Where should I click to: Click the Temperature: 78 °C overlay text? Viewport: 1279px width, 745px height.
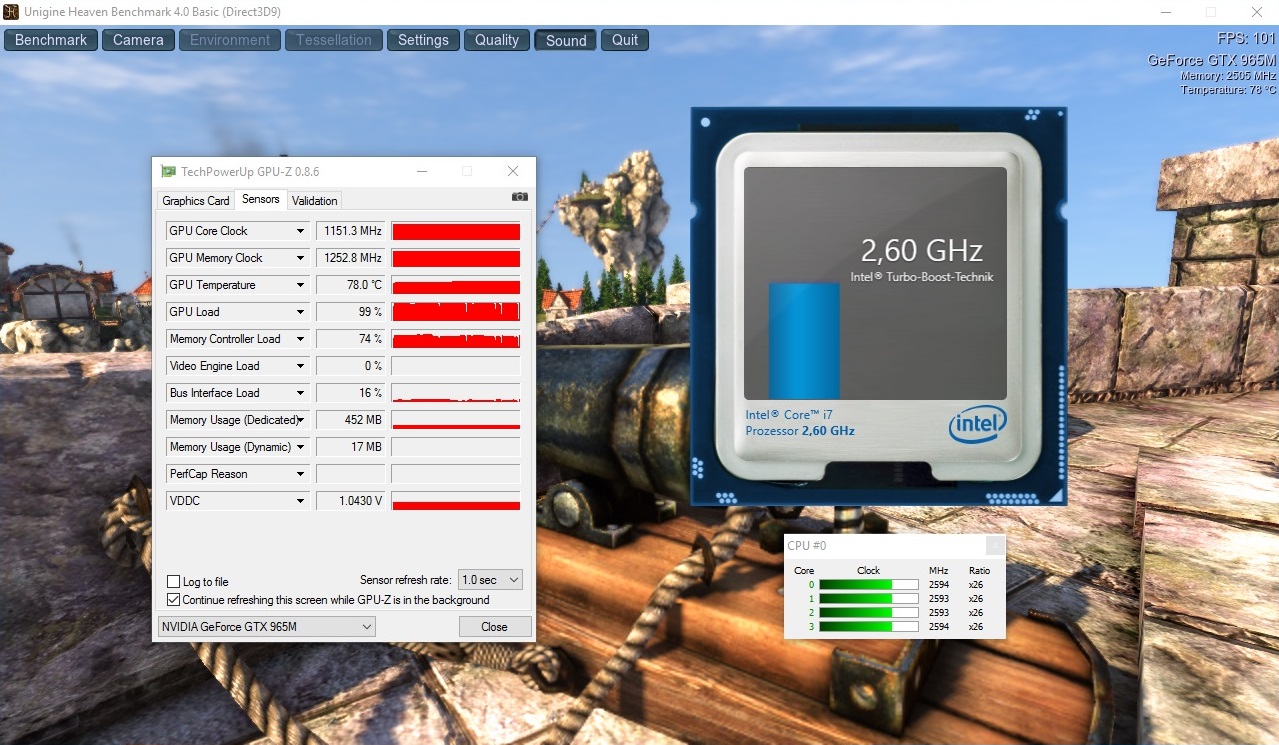pos(1228,90)
